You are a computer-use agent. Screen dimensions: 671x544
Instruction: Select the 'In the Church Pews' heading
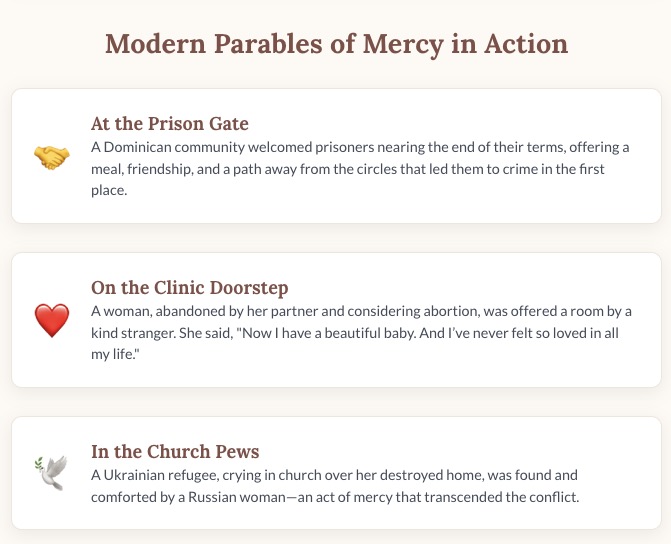pyautogui.click(x=175, y=451)
